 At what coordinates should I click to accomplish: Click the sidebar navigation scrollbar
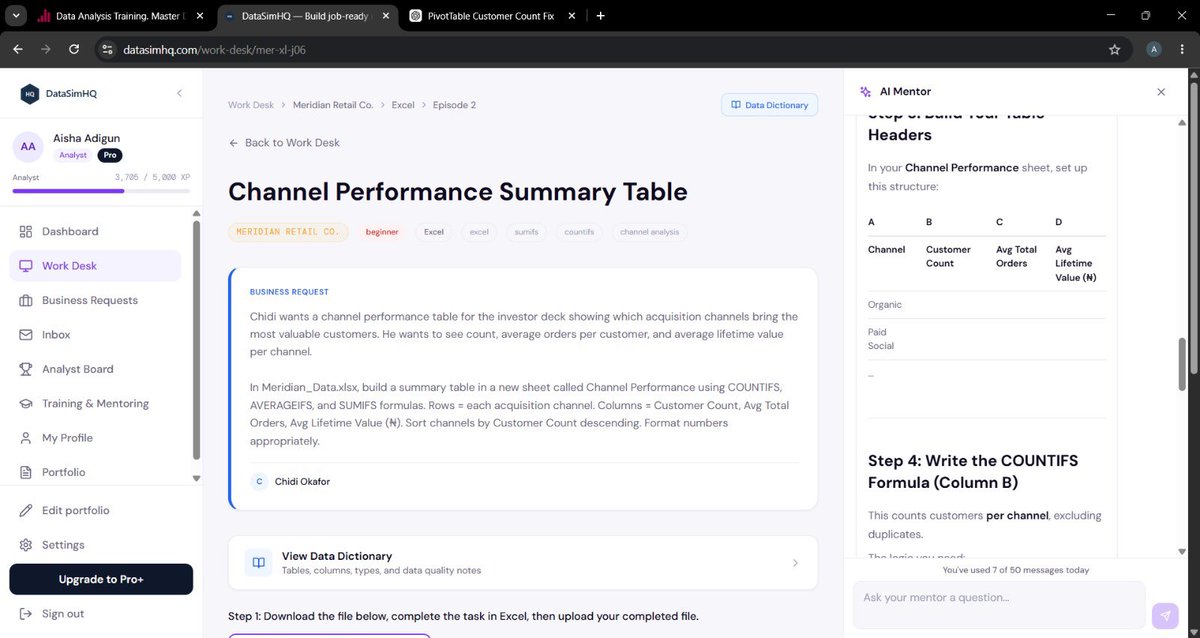pyautogui.click(x=197, y=340)
